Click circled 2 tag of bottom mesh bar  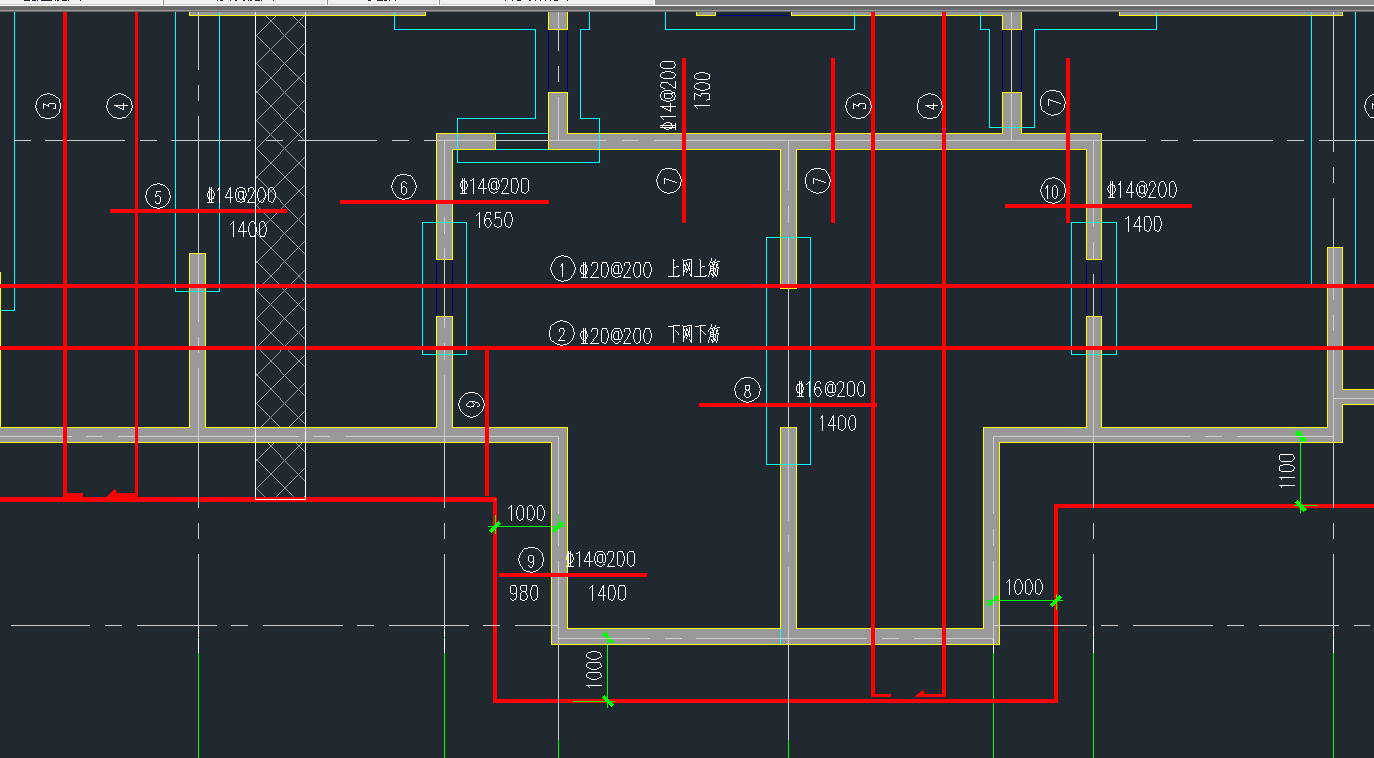pos(563,334)
